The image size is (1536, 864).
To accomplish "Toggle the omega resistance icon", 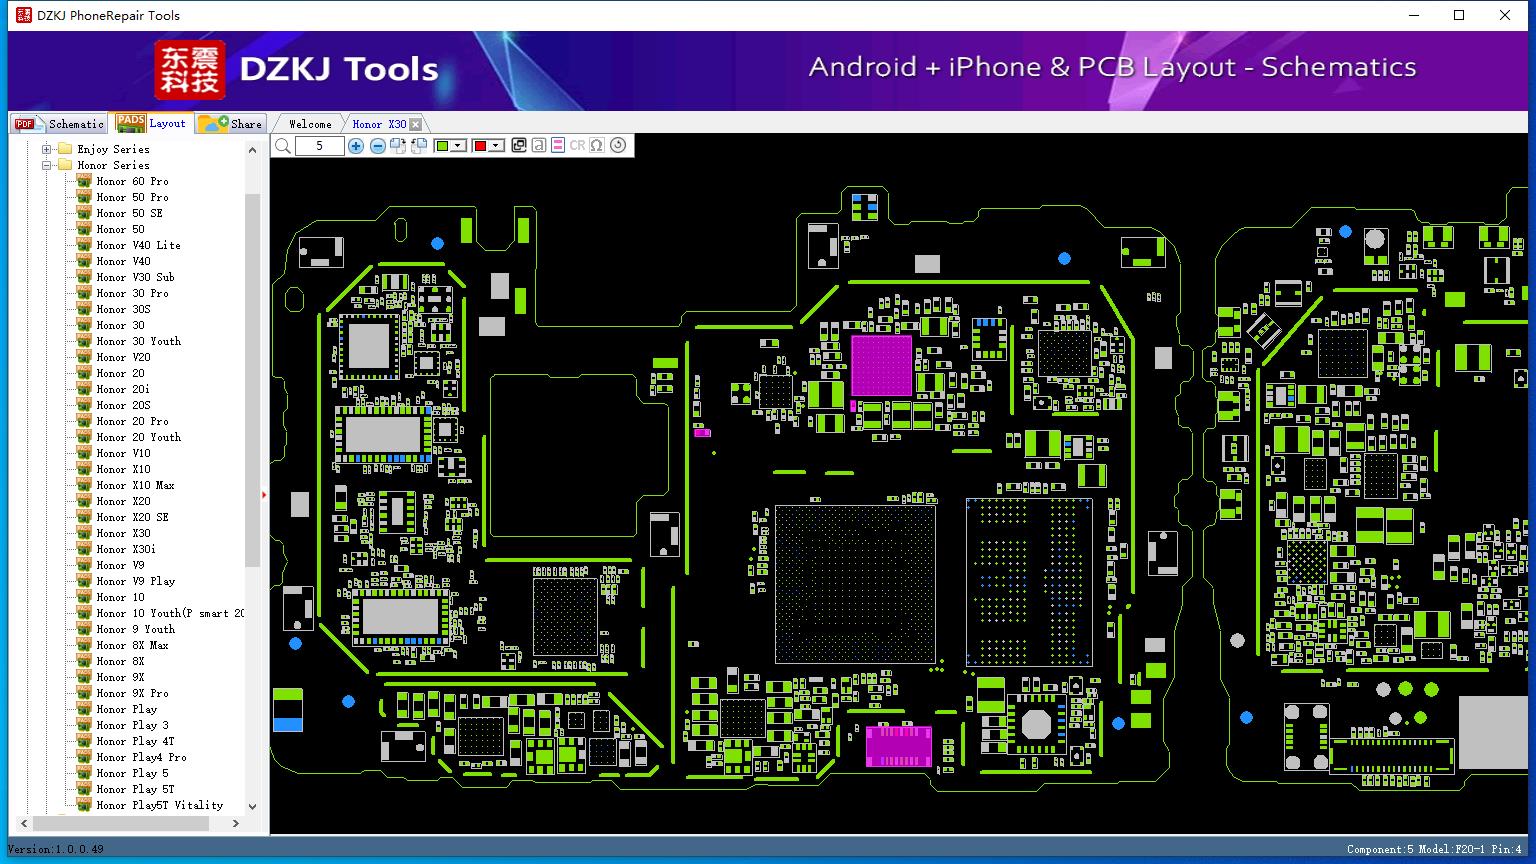I will (597, 145).
